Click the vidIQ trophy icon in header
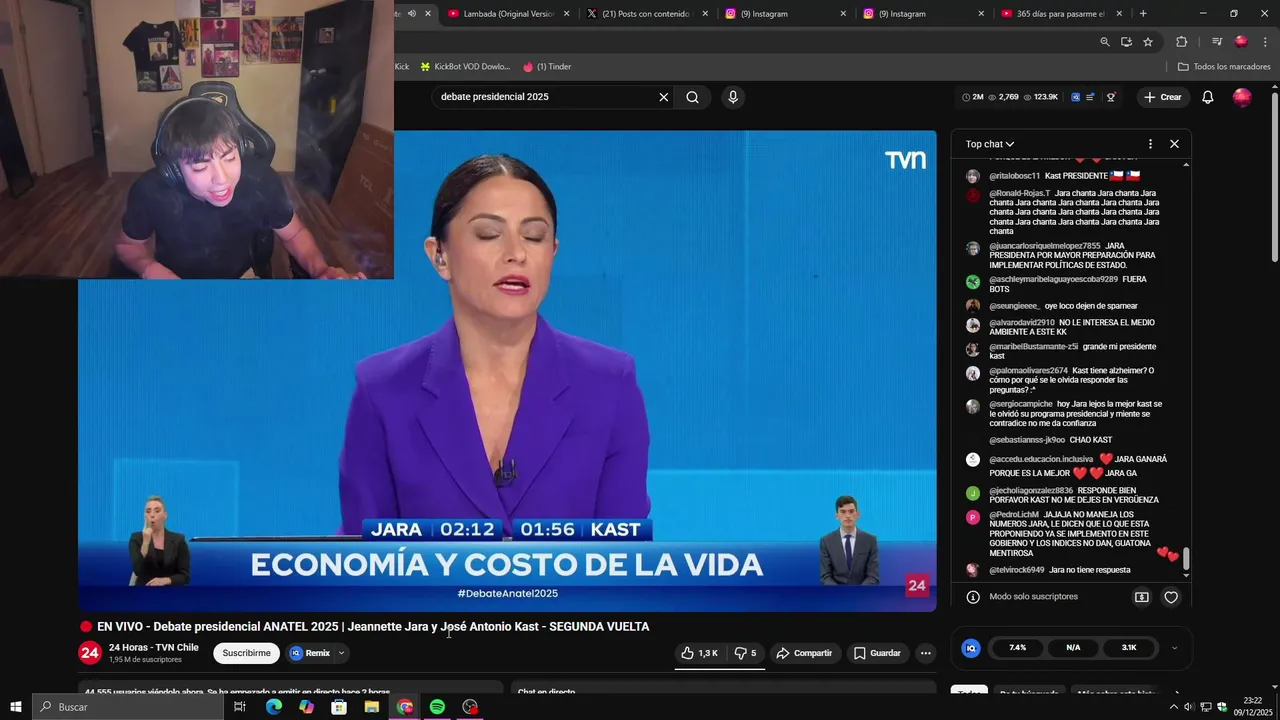 [1111, 97]
